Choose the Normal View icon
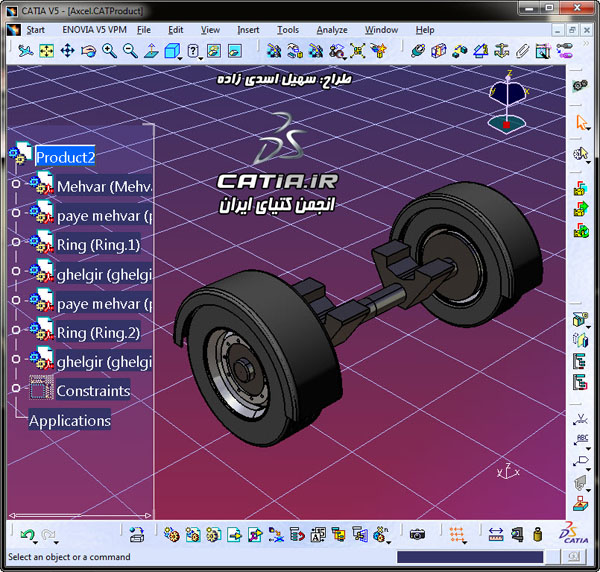Image resolution: width=600 pixels, height=572 pixels. tap(151, 51)
